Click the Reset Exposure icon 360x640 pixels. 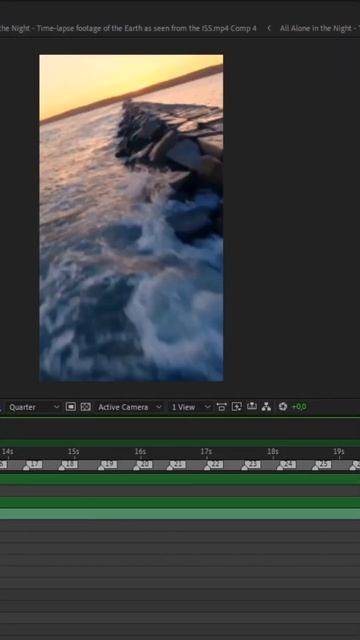tap(282, 407)
